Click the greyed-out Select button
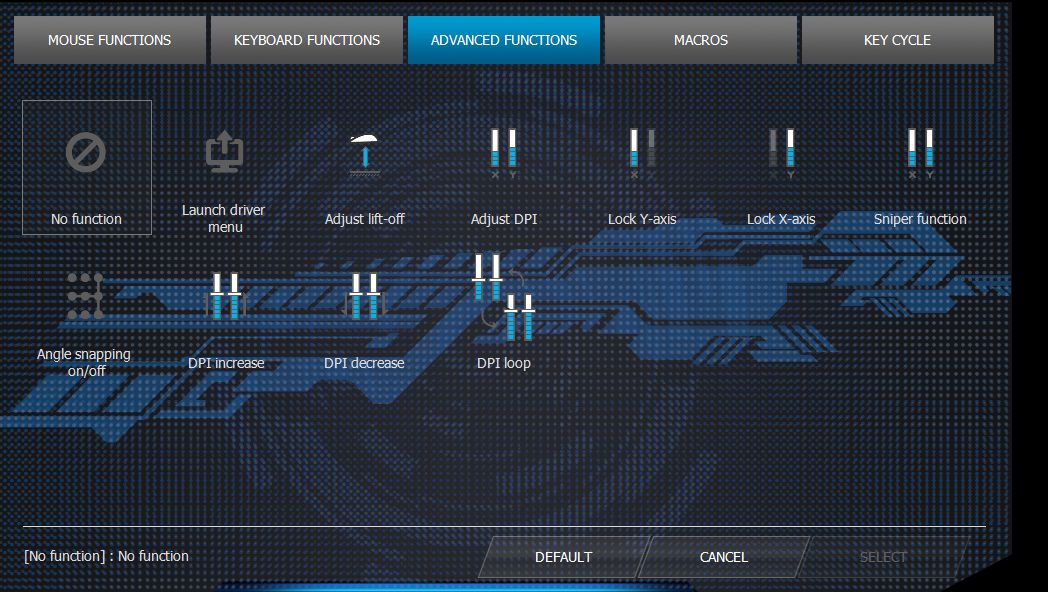1048x592 pixels. click(883, 557)
